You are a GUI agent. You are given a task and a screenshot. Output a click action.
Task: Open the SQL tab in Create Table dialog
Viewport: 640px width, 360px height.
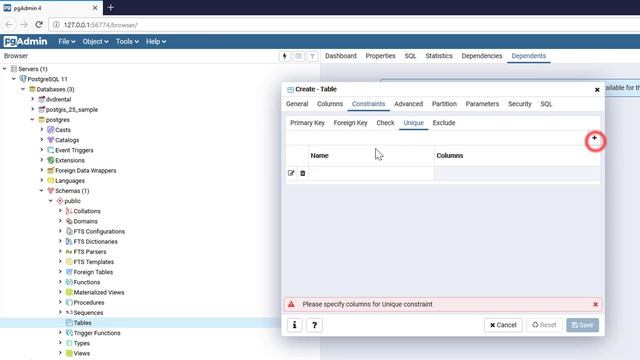546,104
